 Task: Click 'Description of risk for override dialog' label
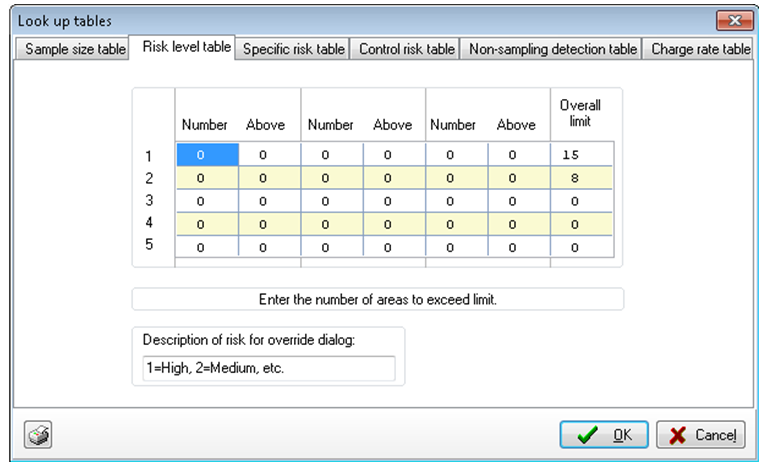point(248,340)
